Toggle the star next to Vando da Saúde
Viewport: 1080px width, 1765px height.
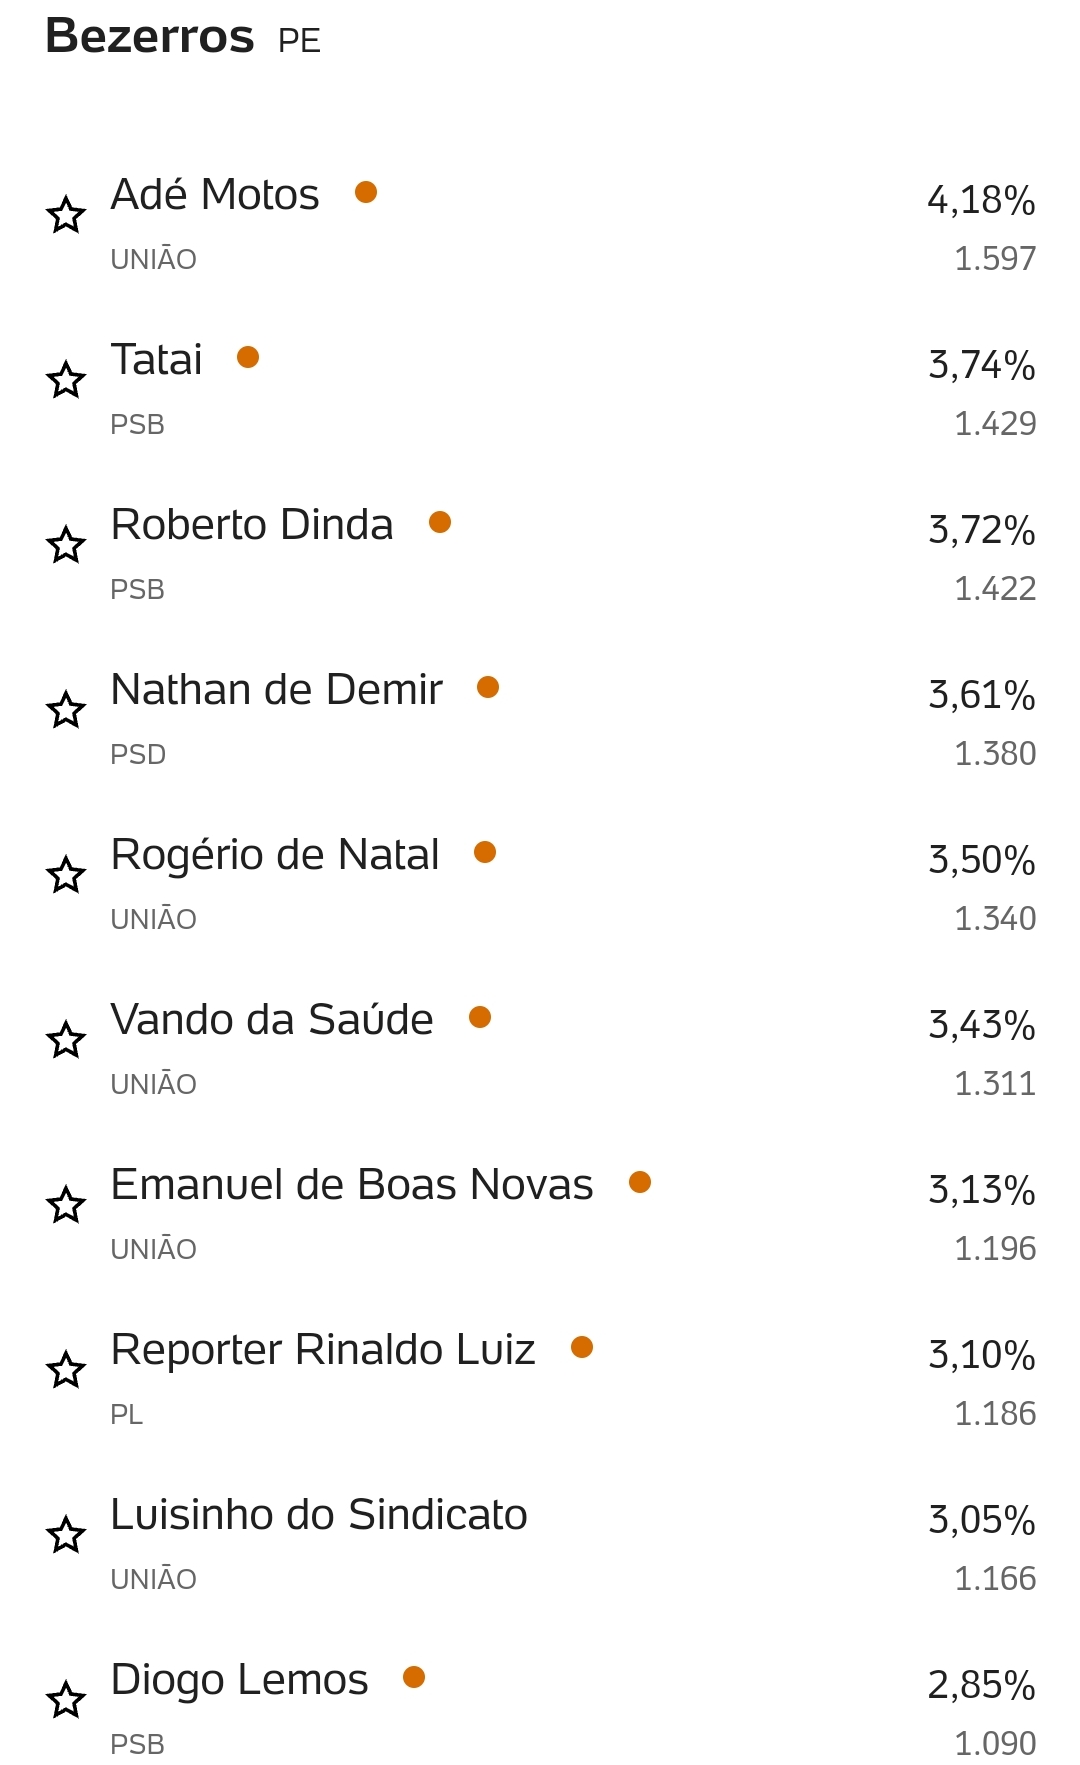(x=66, y=1040)
